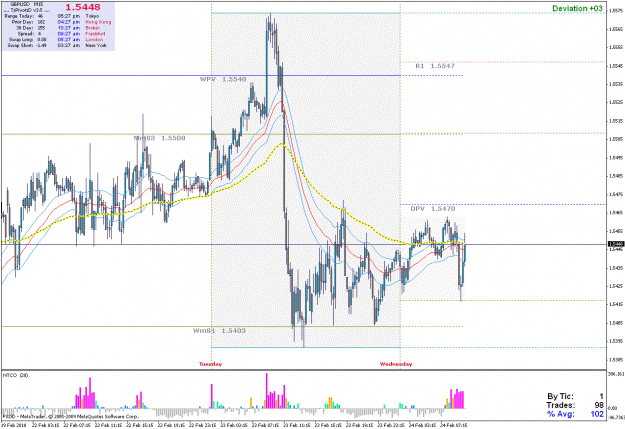The image size is (625, 429).
Task: Click the red Tuesday day separator label
Action: [x=210, y=364]
